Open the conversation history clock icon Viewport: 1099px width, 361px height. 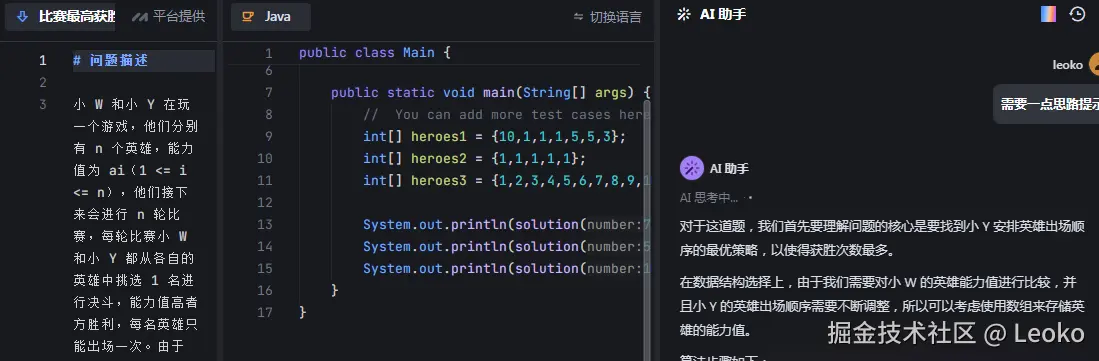click(1077, 14)
